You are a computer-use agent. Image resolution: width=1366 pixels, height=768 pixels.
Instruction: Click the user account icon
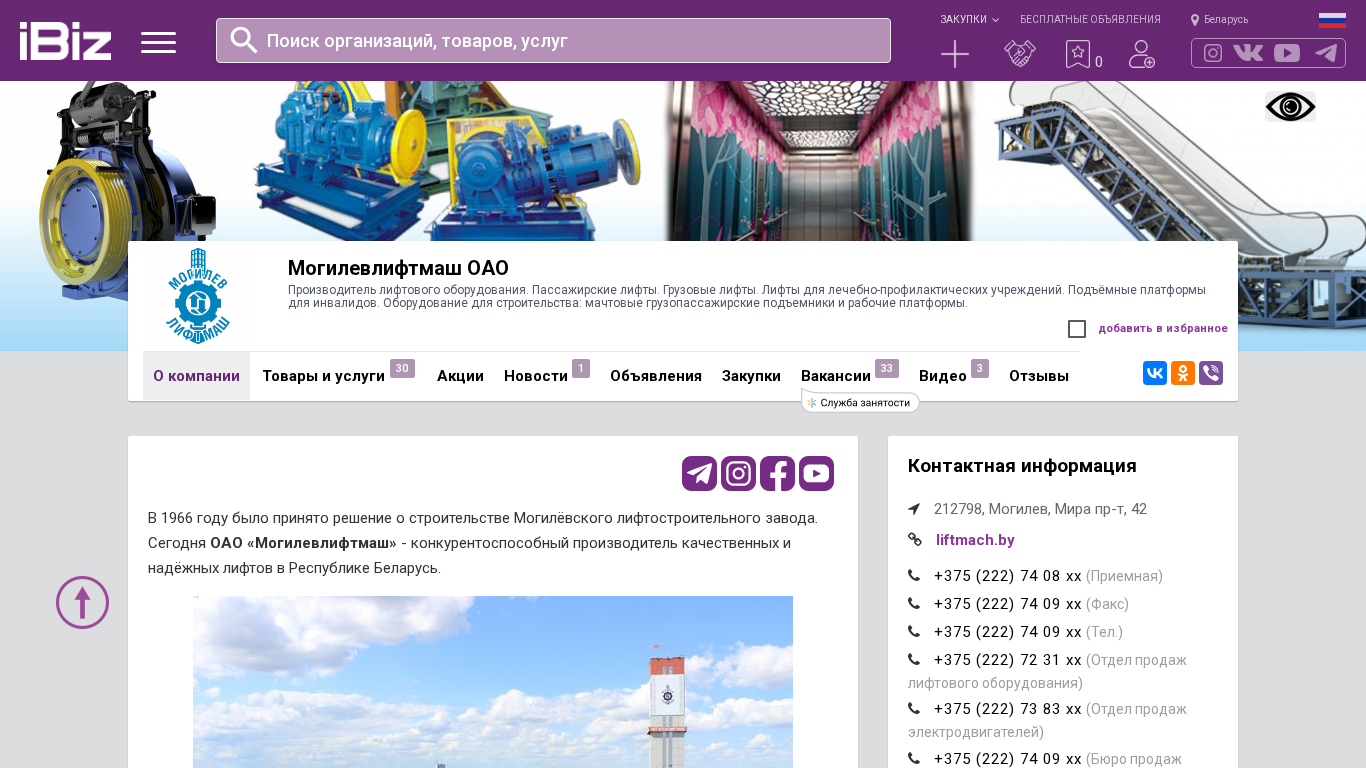[x=1142, y=54]
